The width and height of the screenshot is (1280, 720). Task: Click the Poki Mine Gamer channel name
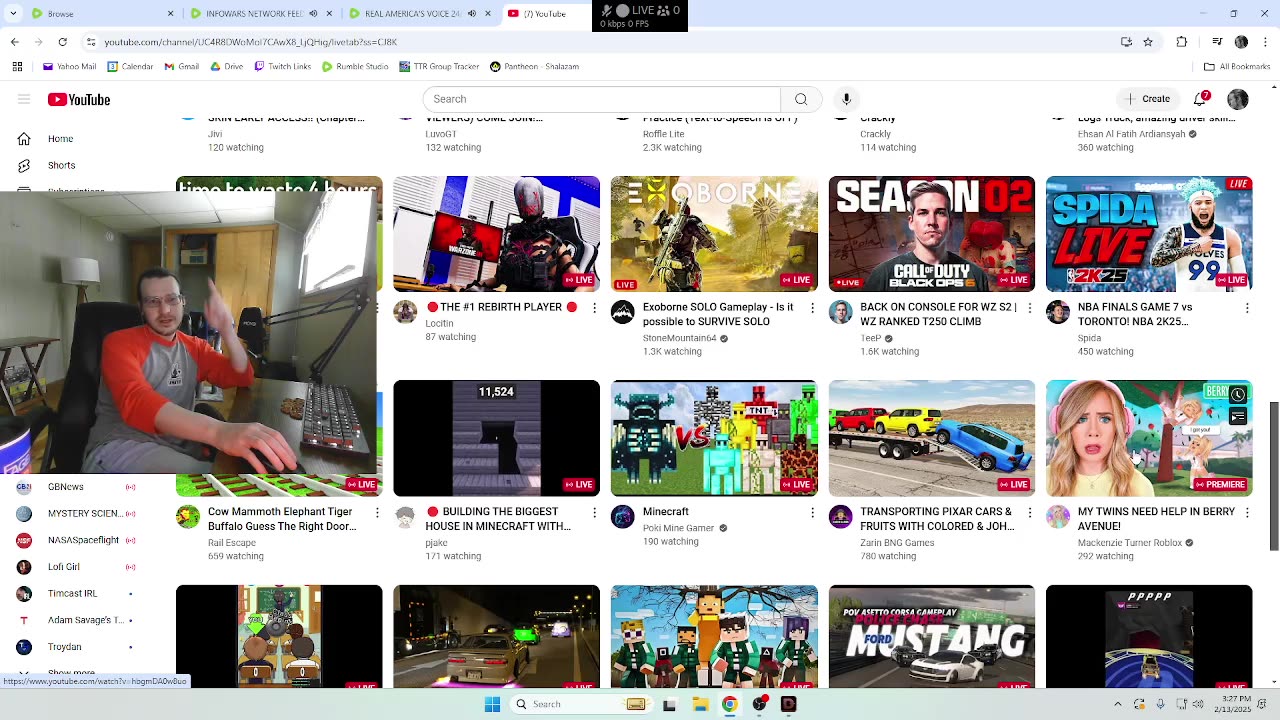(x=678, y=528)
